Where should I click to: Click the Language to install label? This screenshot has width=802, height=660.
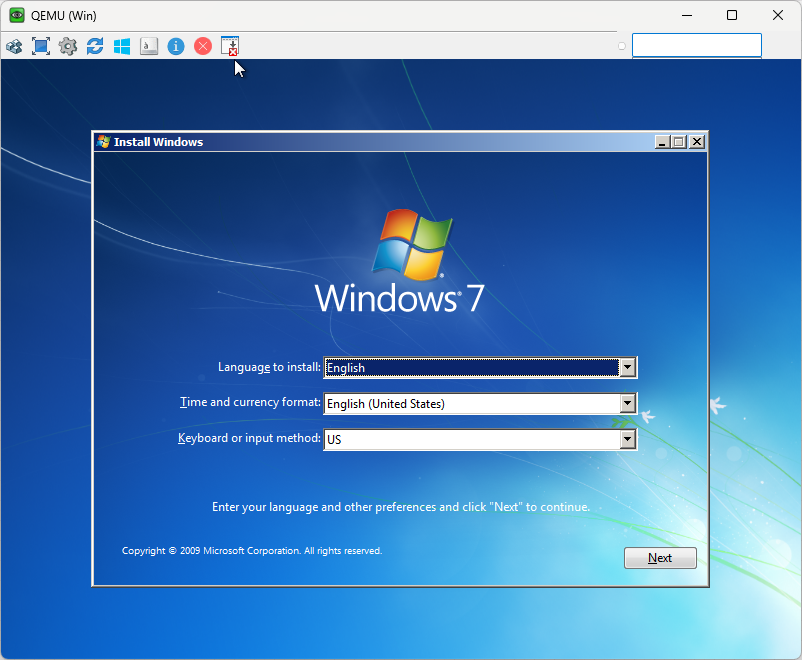pyautogui.click(x=269, y=367)
